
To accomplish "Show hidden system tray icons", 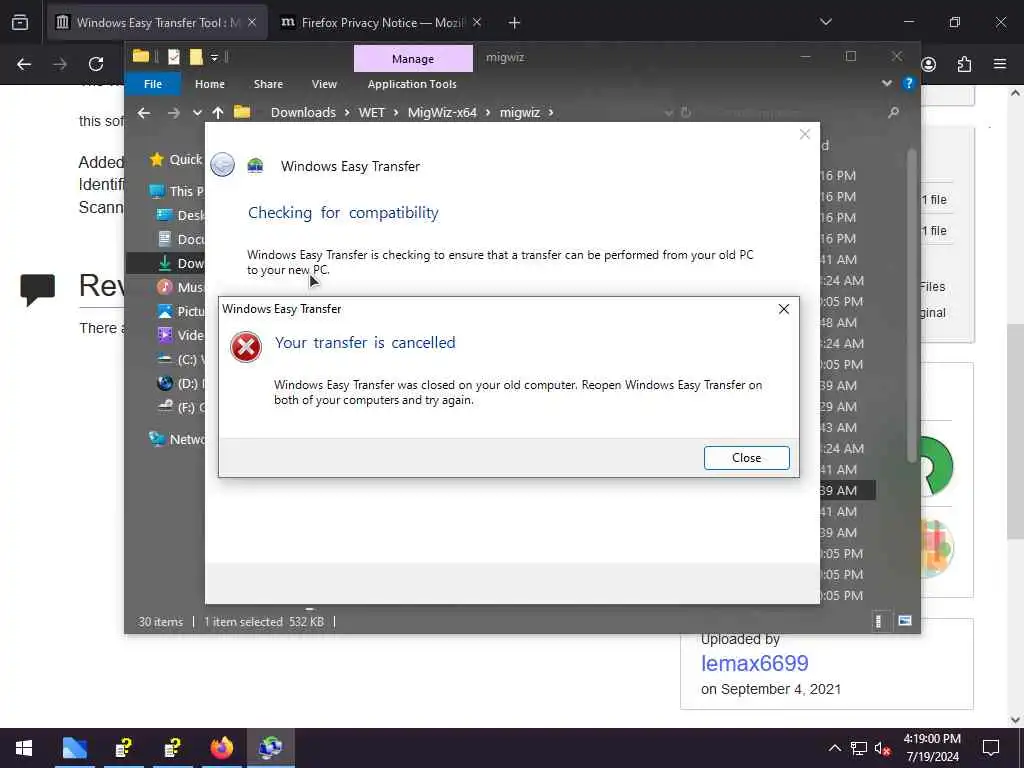I will coord(834,748).
